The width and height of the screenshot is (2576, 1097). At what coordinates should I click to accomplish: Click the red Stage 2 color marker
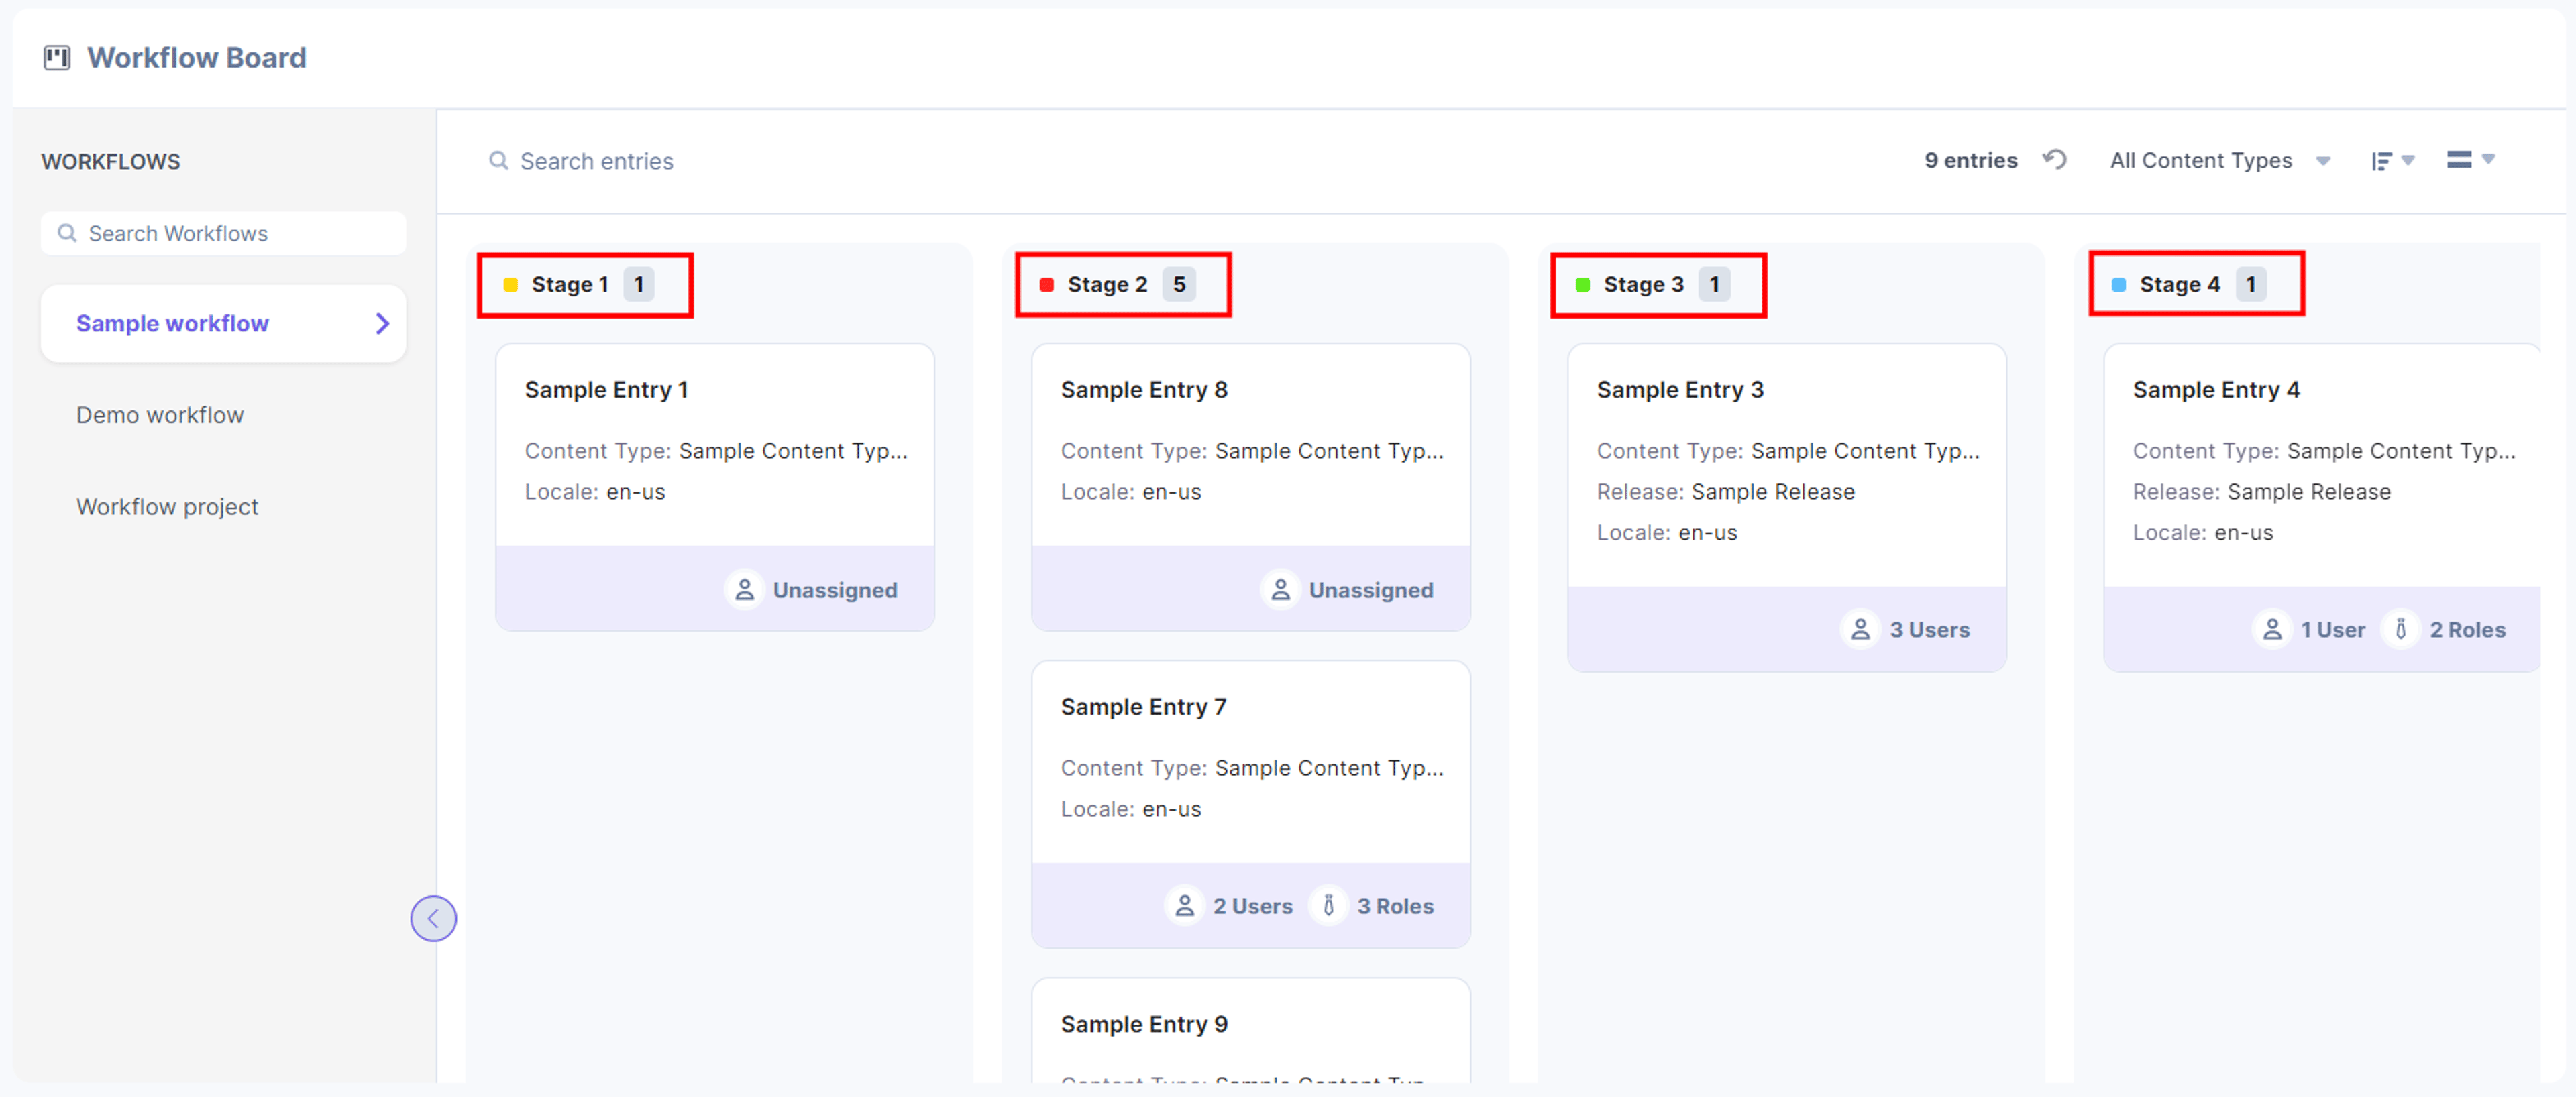point(1046,285)
